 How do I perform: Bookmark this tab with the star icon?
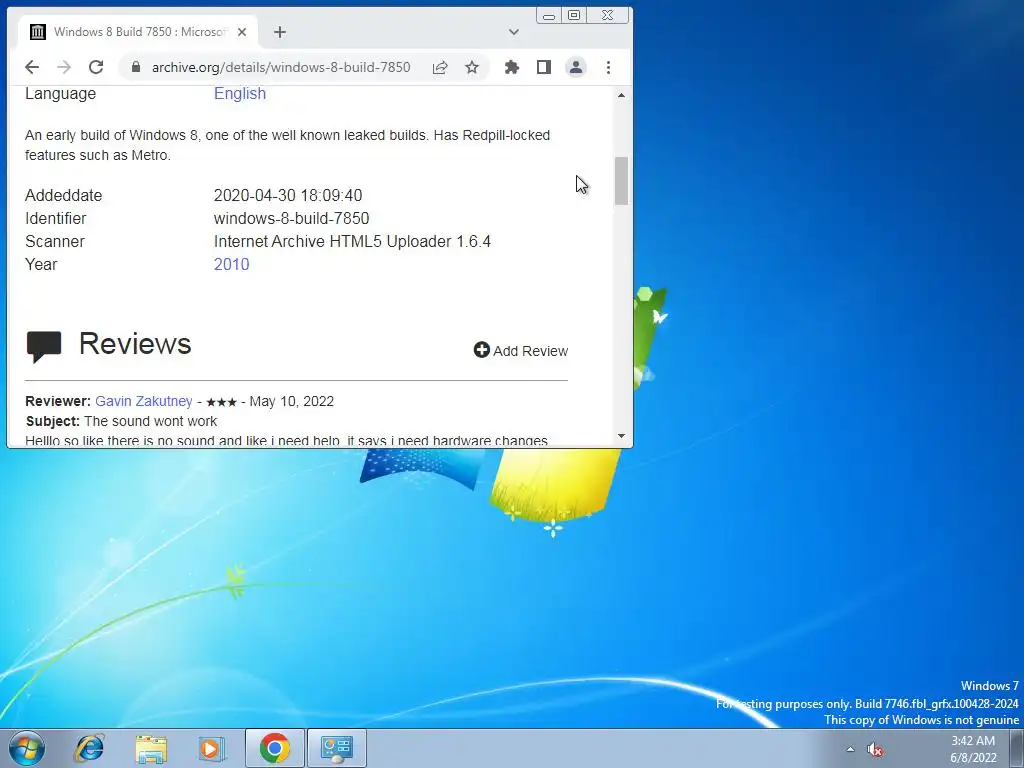pos(472,67)
